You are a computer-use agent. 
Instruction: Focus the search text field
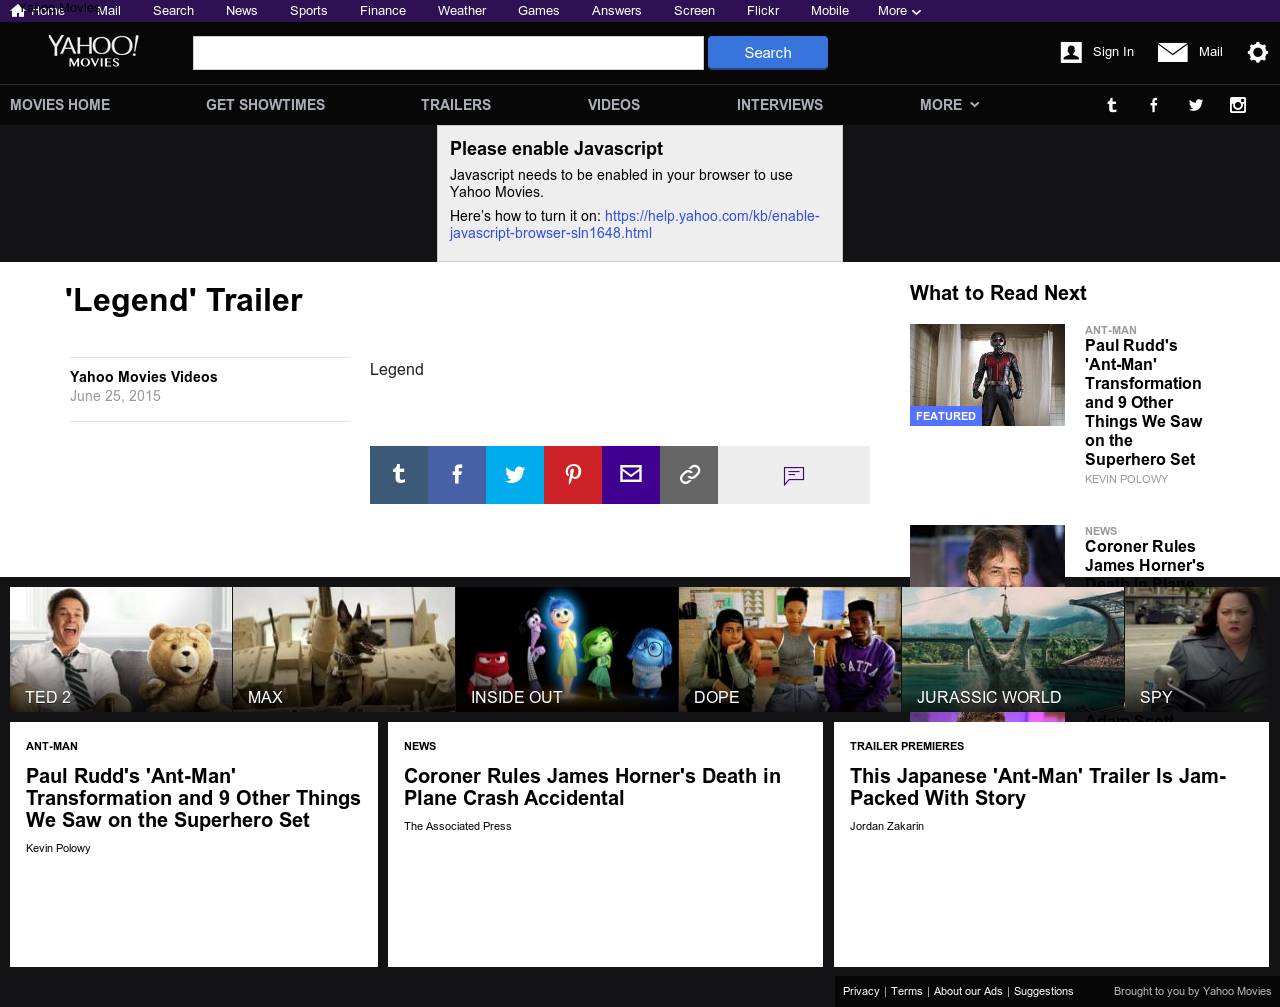click(448, 53)
